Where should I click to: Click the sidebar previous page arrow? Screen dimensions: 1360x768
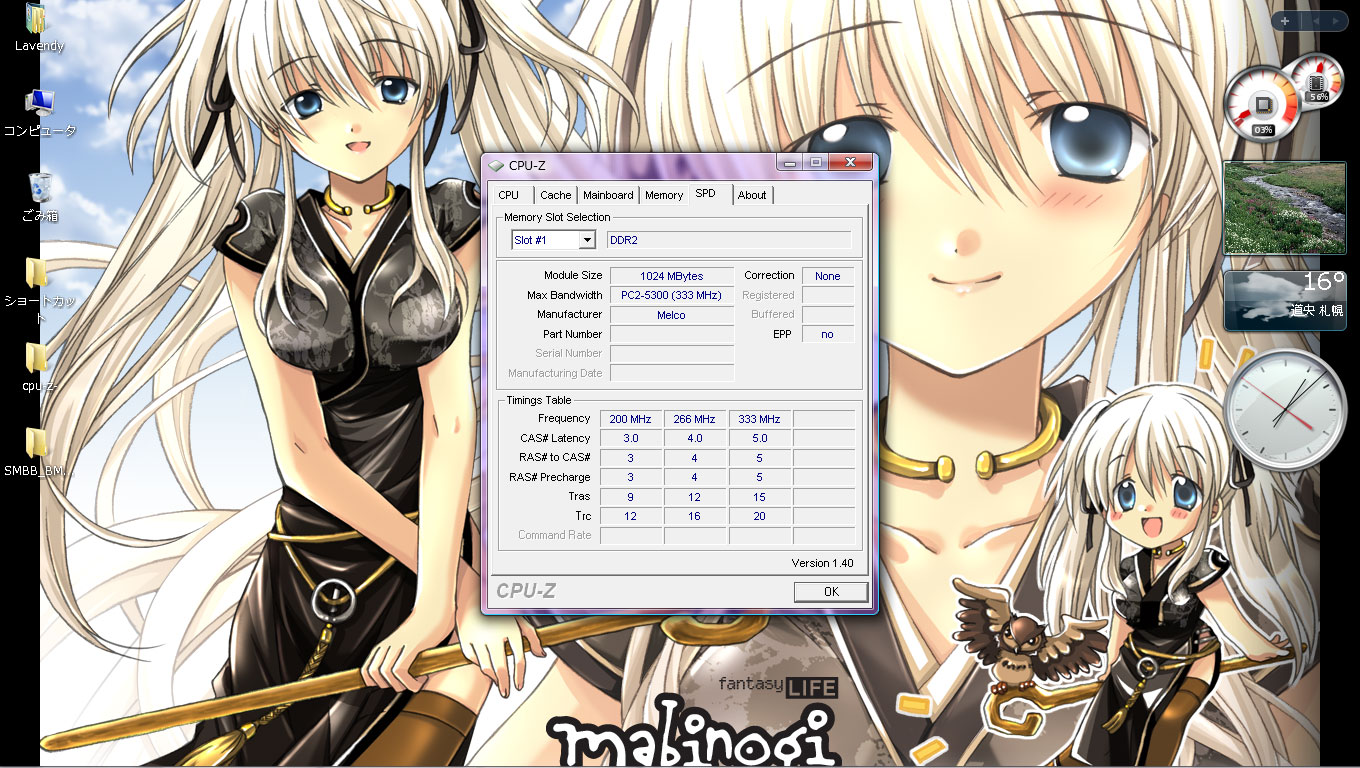(x=1314, y=21)
